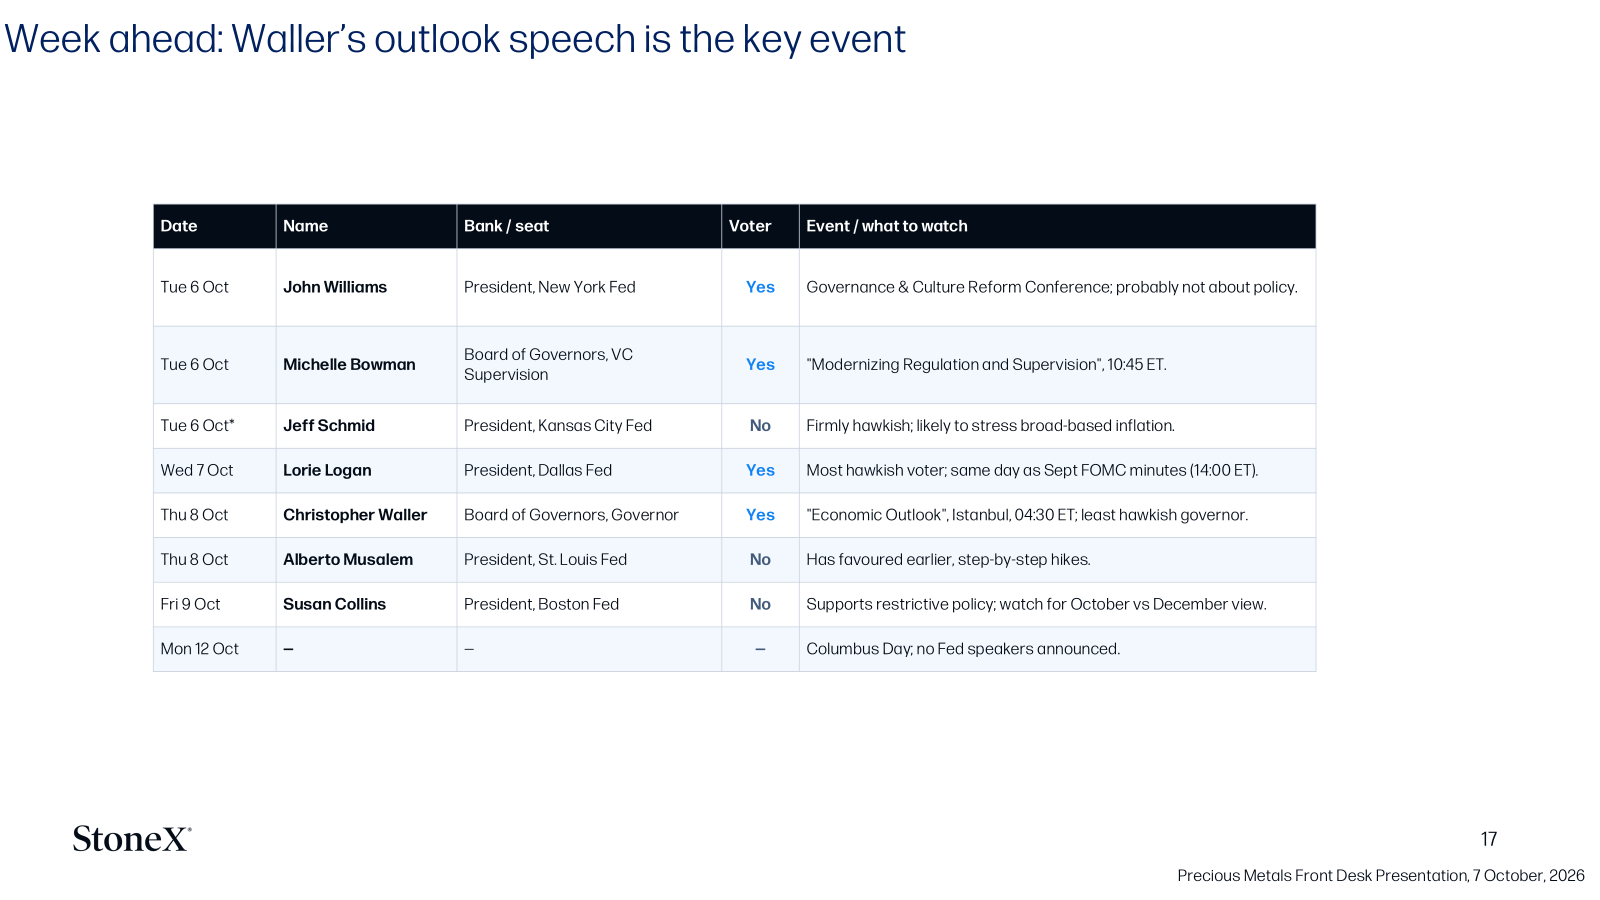Click 'No' voter cell in Jeff Schmid row
The image size is (1600, 900).
click(x=760, y=426)
